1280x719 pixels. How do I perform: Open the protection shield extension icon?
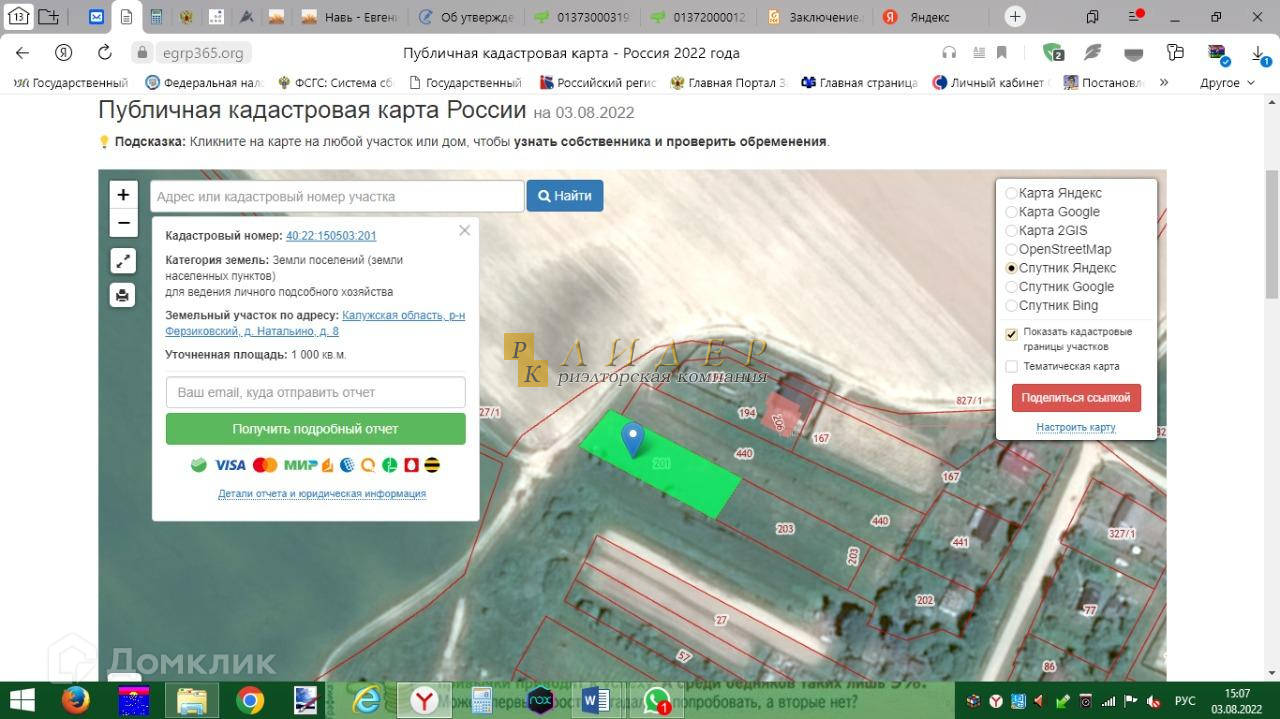tap(1052, 53)
